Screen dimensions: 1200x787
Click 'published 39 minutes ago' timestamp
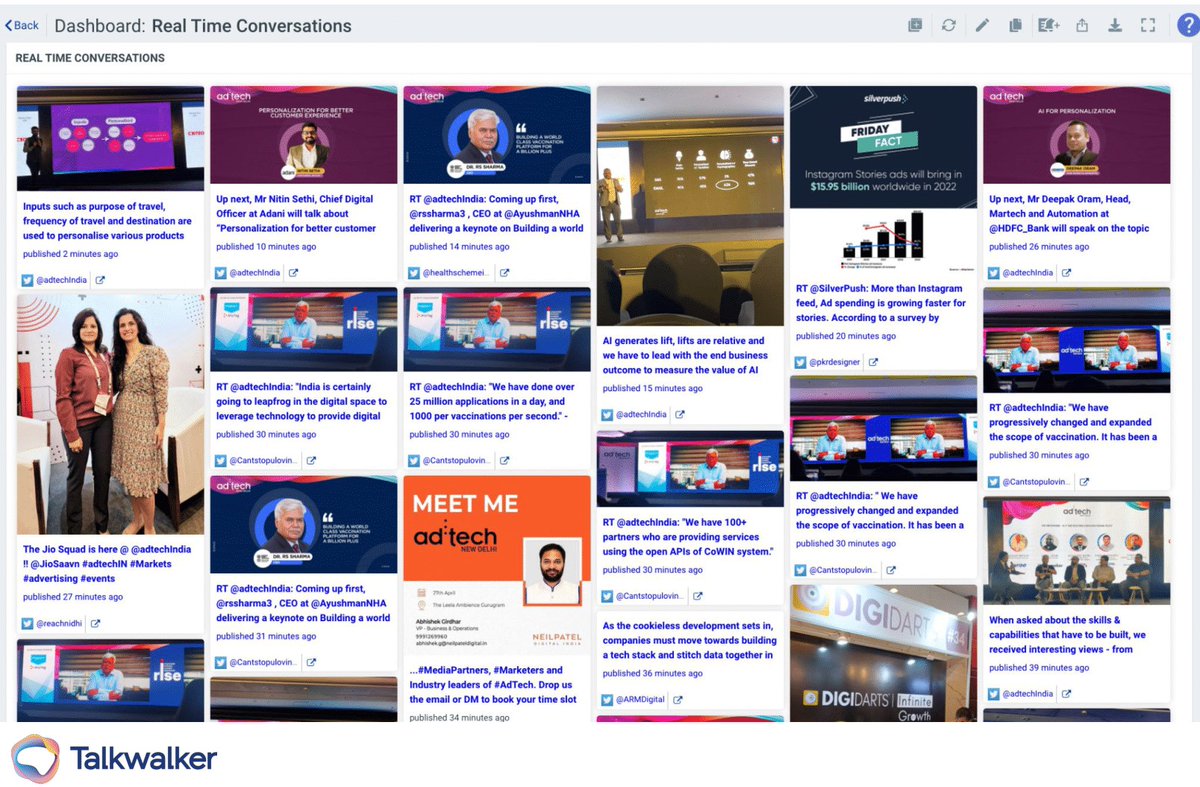tap(1039, 668)
